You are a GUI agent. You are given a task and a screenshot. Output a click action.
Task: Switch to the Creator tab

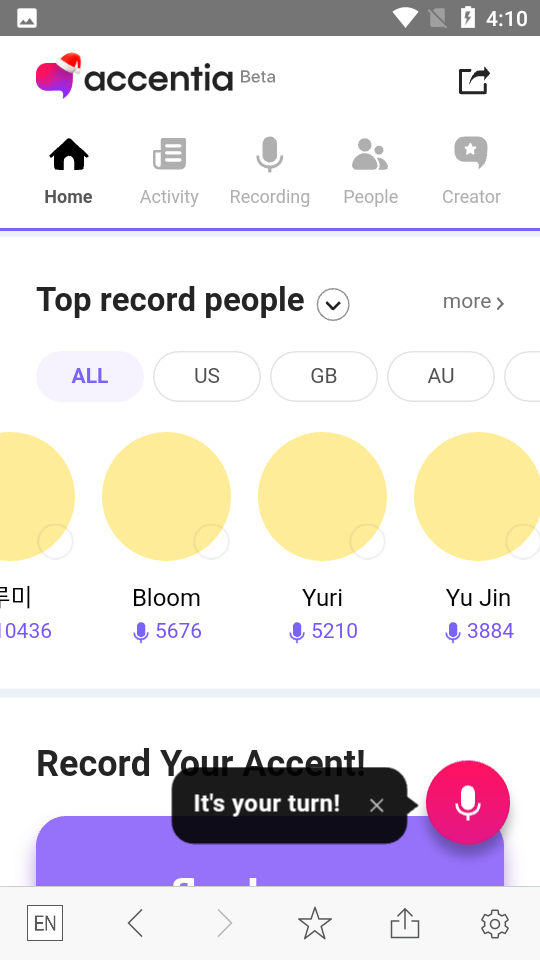point(471,171)
